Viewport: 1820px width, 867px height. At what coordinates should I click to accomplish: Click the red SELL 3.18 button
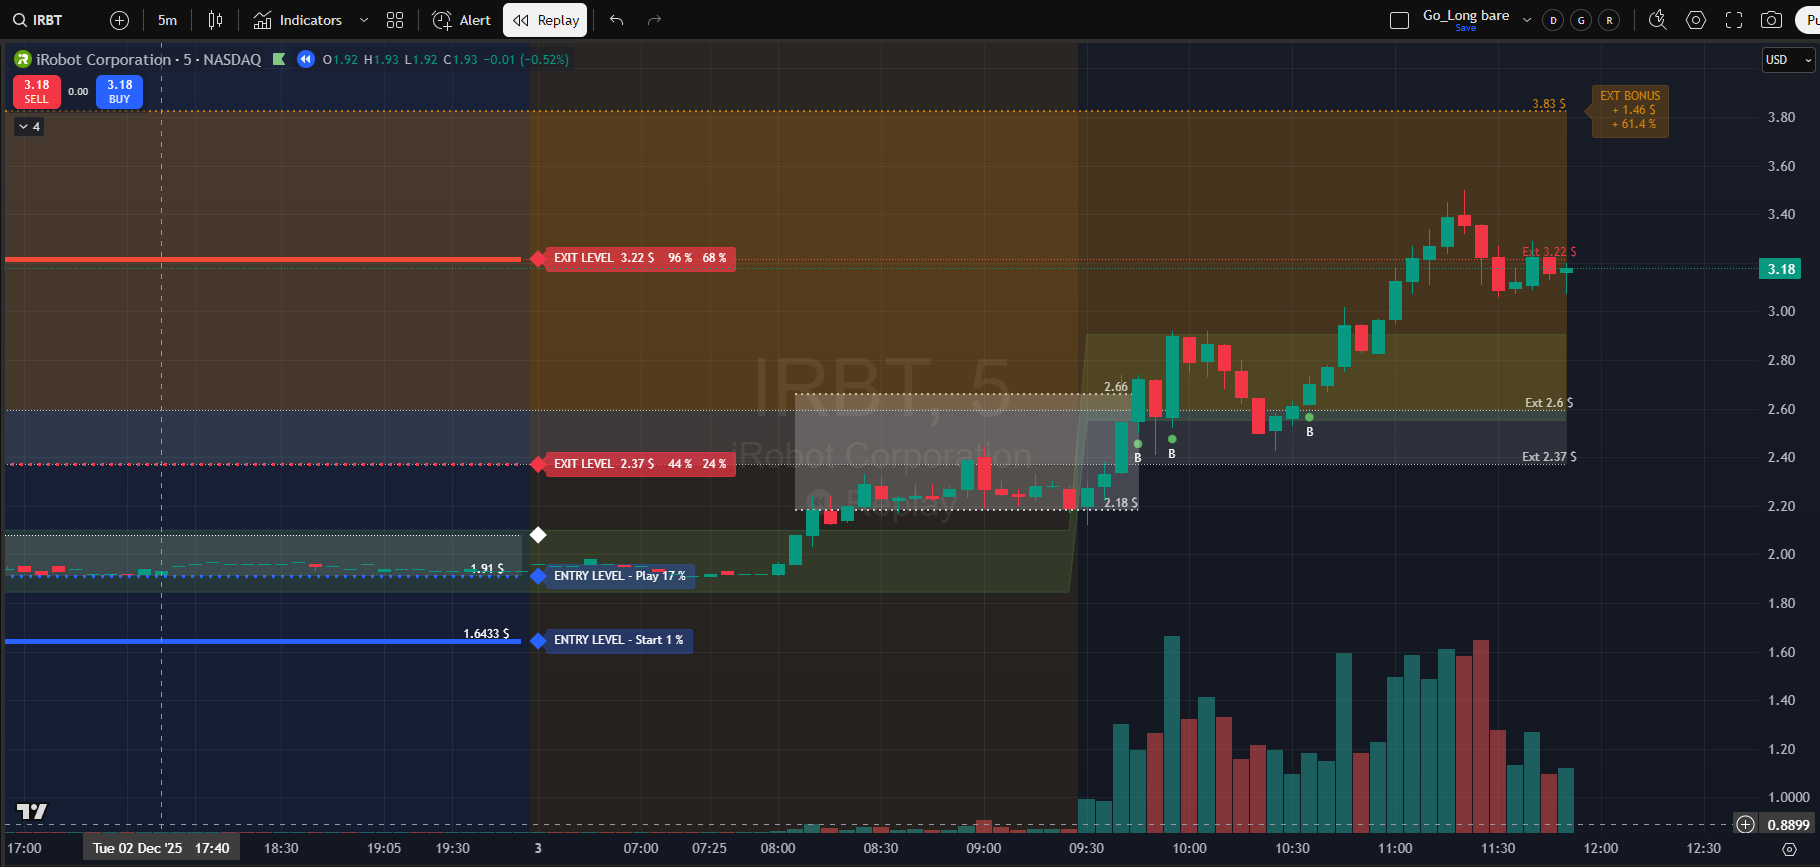point(37,92)
